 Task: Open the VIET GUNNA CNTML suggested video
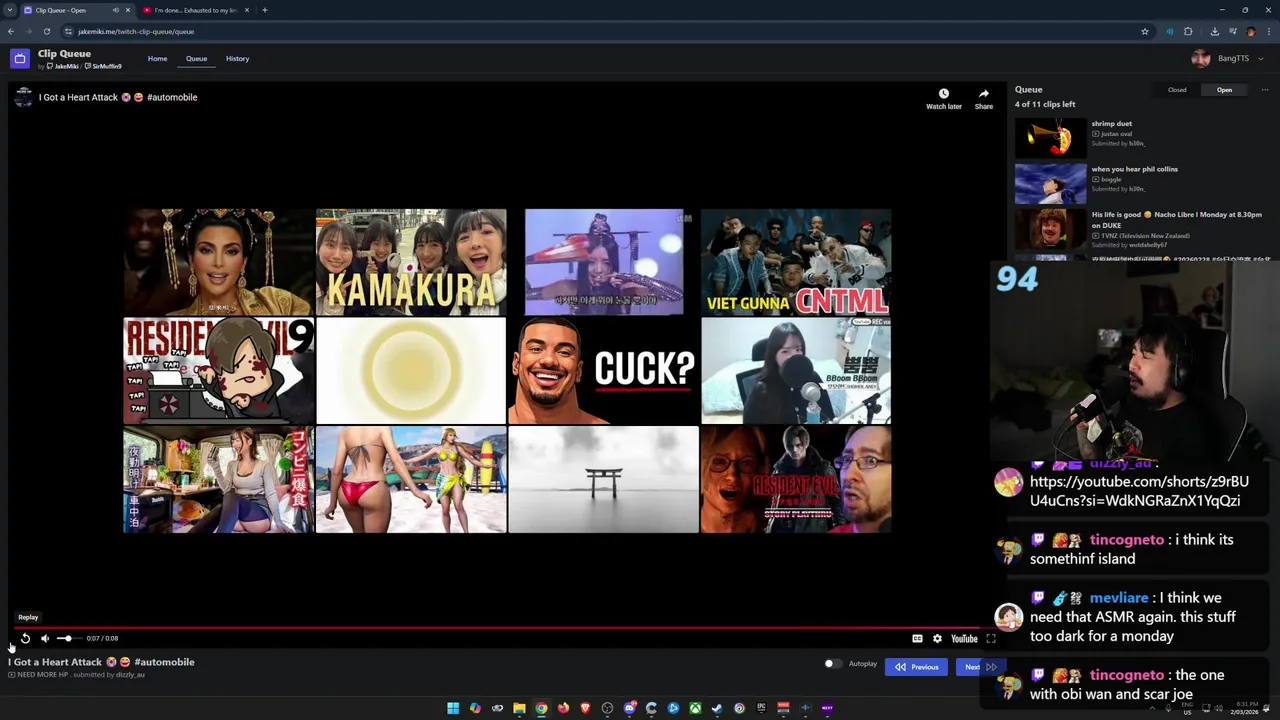[x=796, y=262]
